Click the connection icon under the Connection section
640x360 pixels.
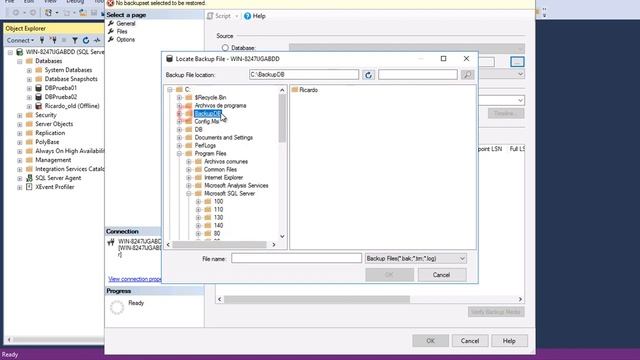click(111, 242)
